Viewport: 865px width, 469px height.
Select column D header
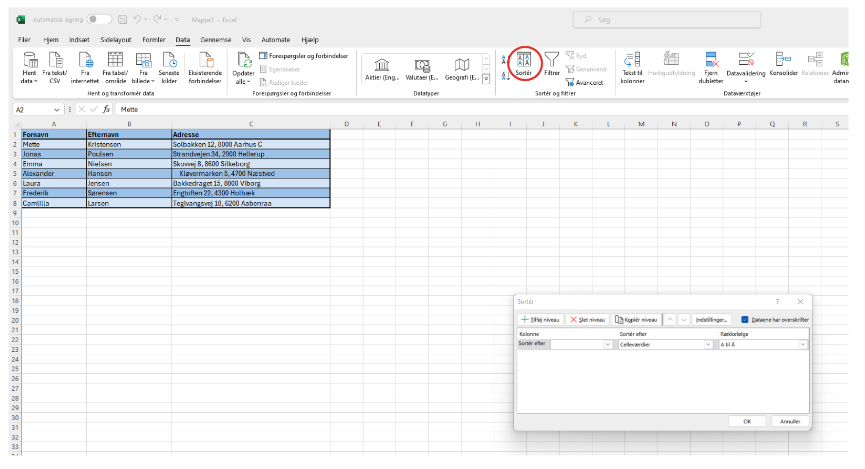(346, 124)
